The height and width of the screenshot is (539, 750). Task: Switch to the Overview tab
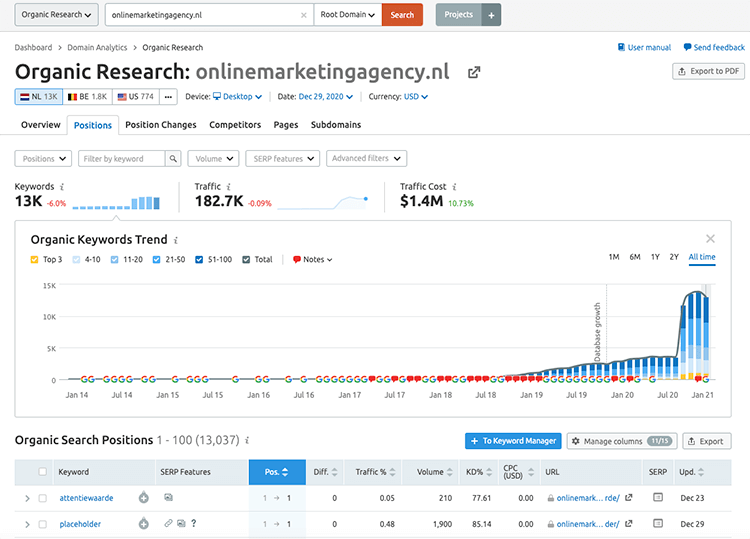[41, 125]
